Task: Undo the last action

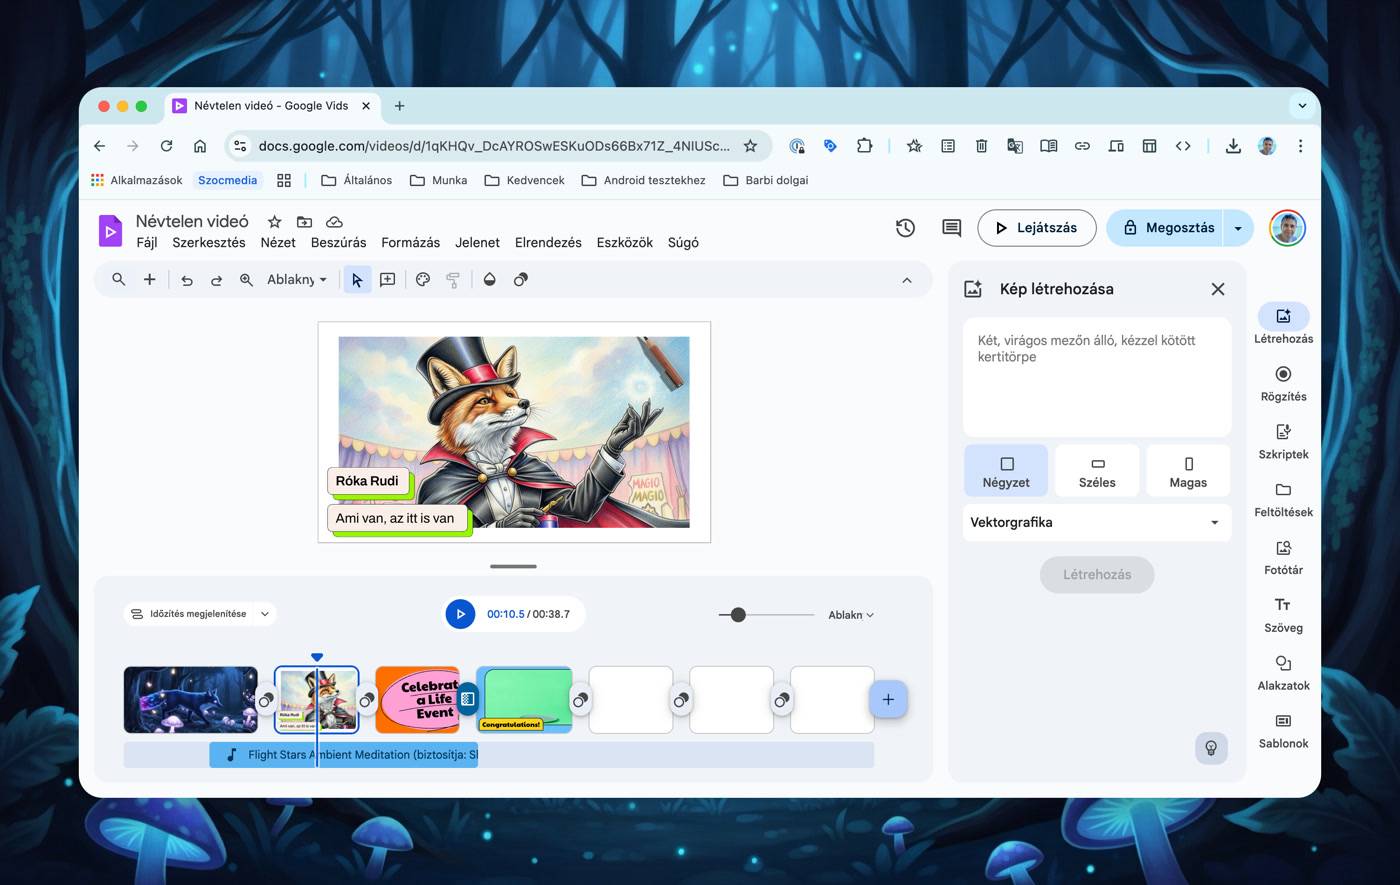Action: tap(187, 280)
